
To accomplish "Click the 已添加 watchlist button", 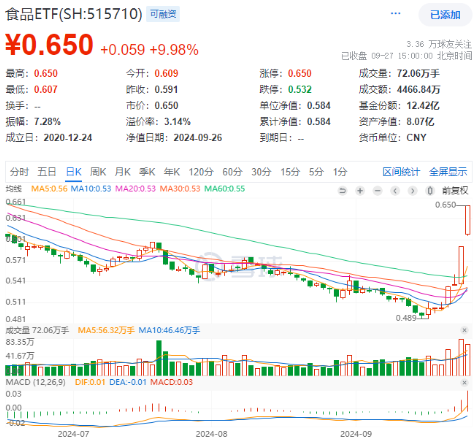I will [445, 15].
